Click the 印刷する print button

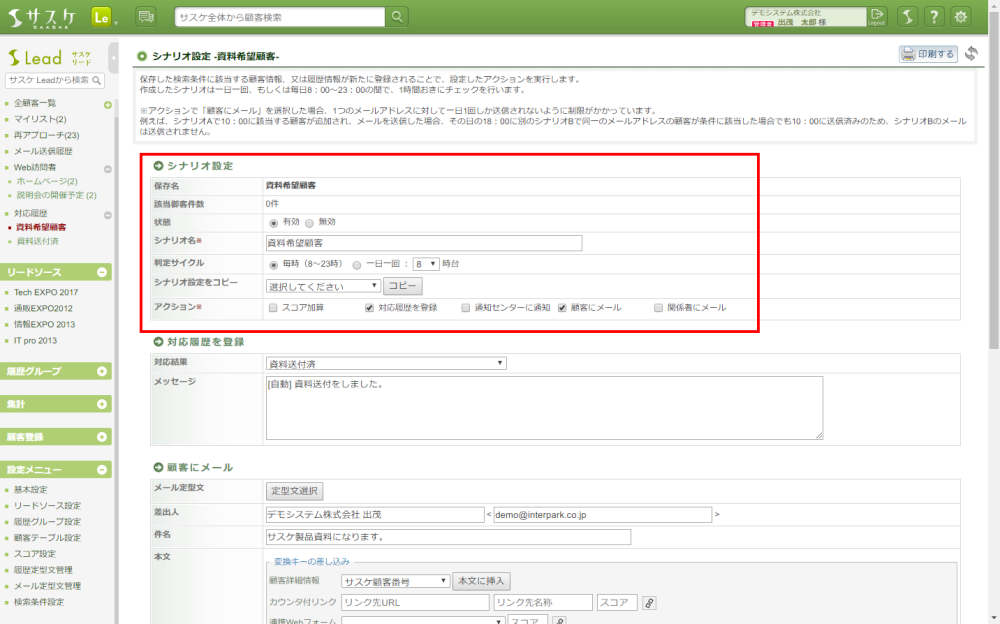click(x=928, y=54)
